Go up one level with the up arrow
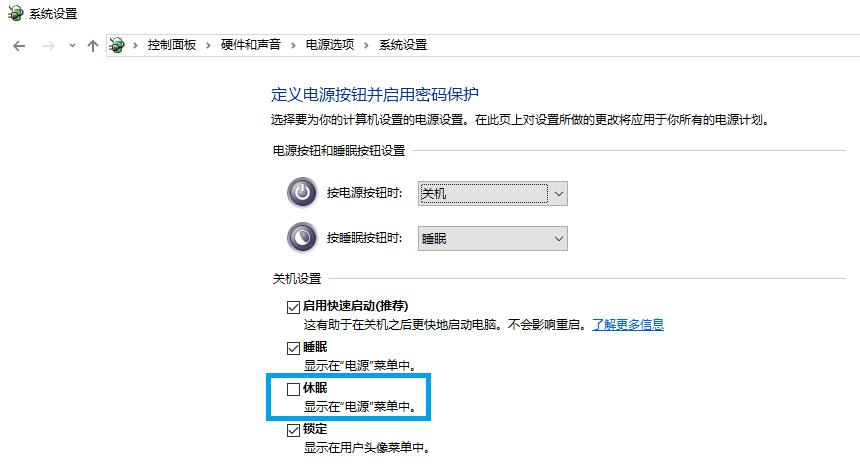Image resolution: width=860 pixels, height=472 pixels. point(93,45)
